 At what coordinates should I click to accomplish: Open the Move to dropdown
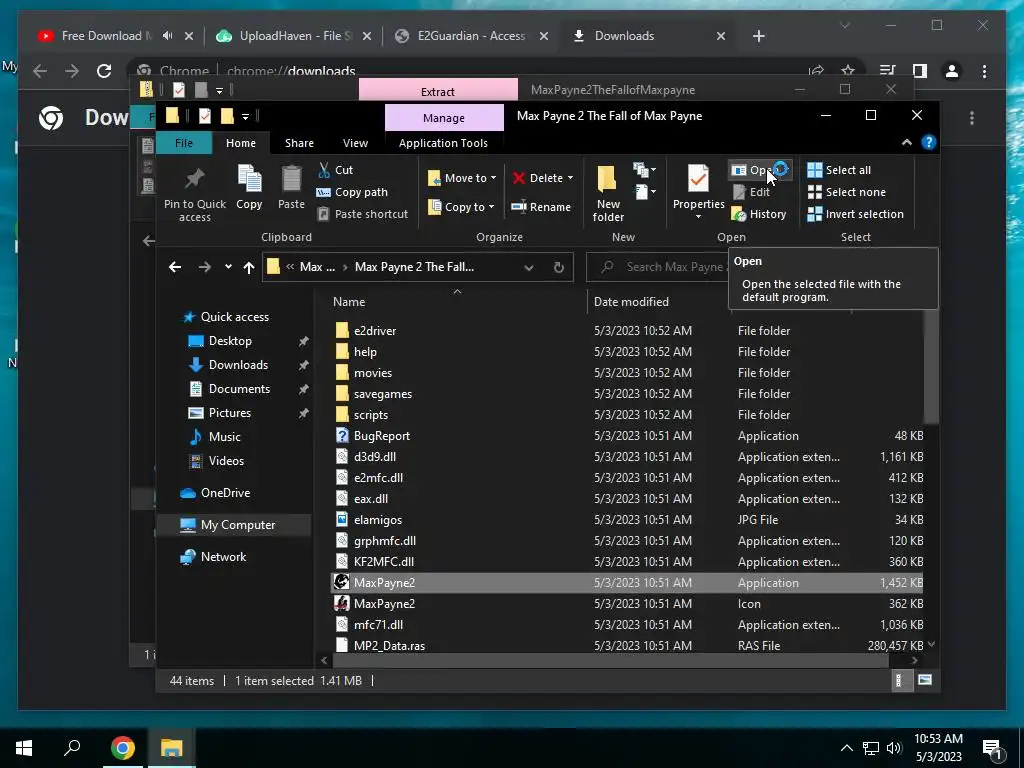coord(462,178)
